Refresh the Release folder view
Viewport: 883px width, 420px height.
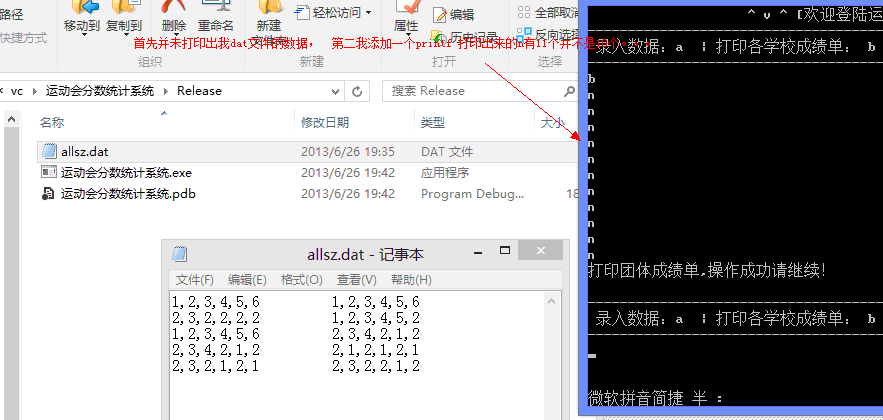pyautogui.click(x=356, y=91)
